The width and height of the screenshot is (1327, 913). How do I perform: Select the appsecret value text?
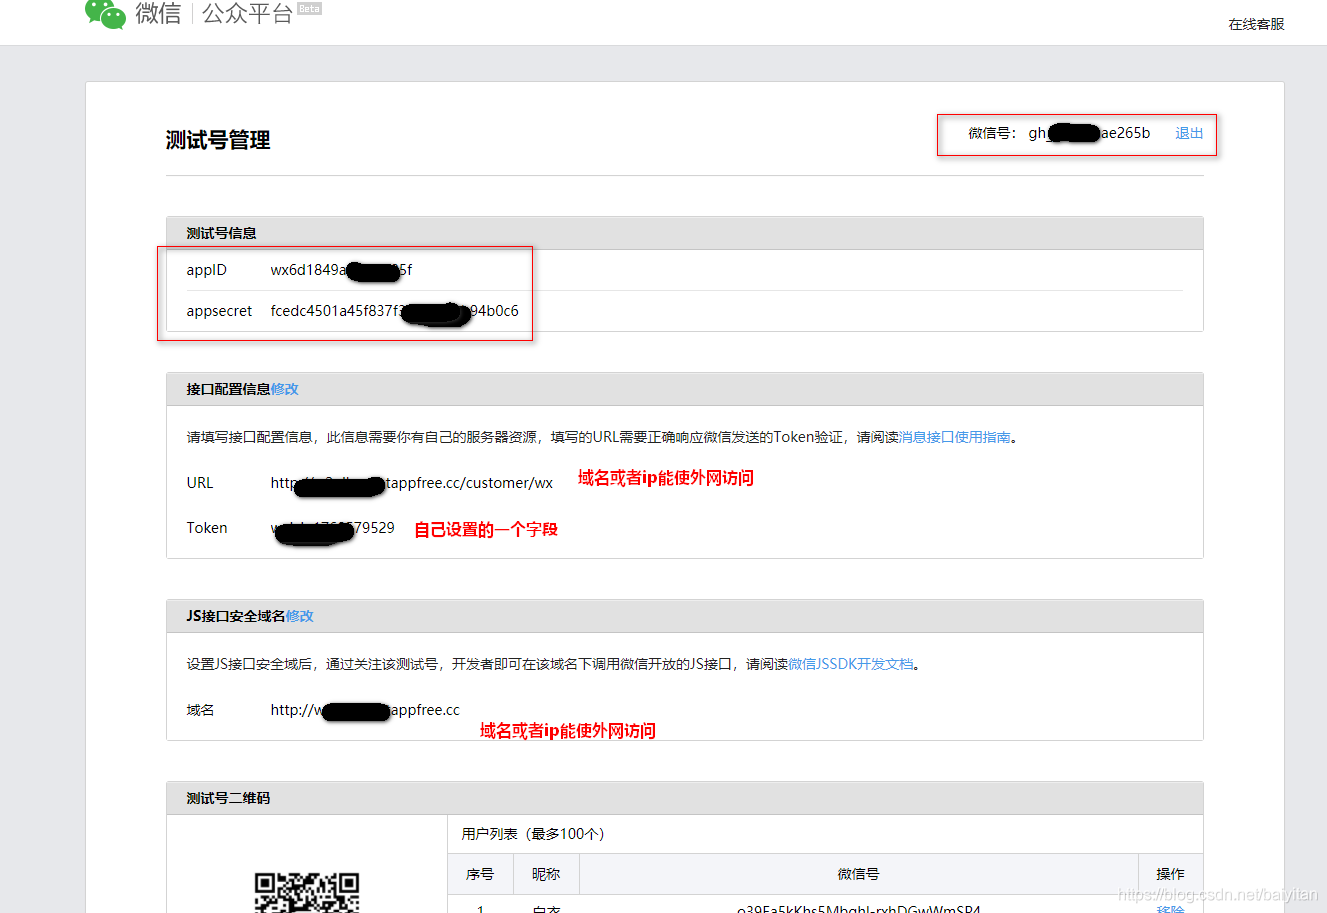pyautogui.click(x=394, y=311)
